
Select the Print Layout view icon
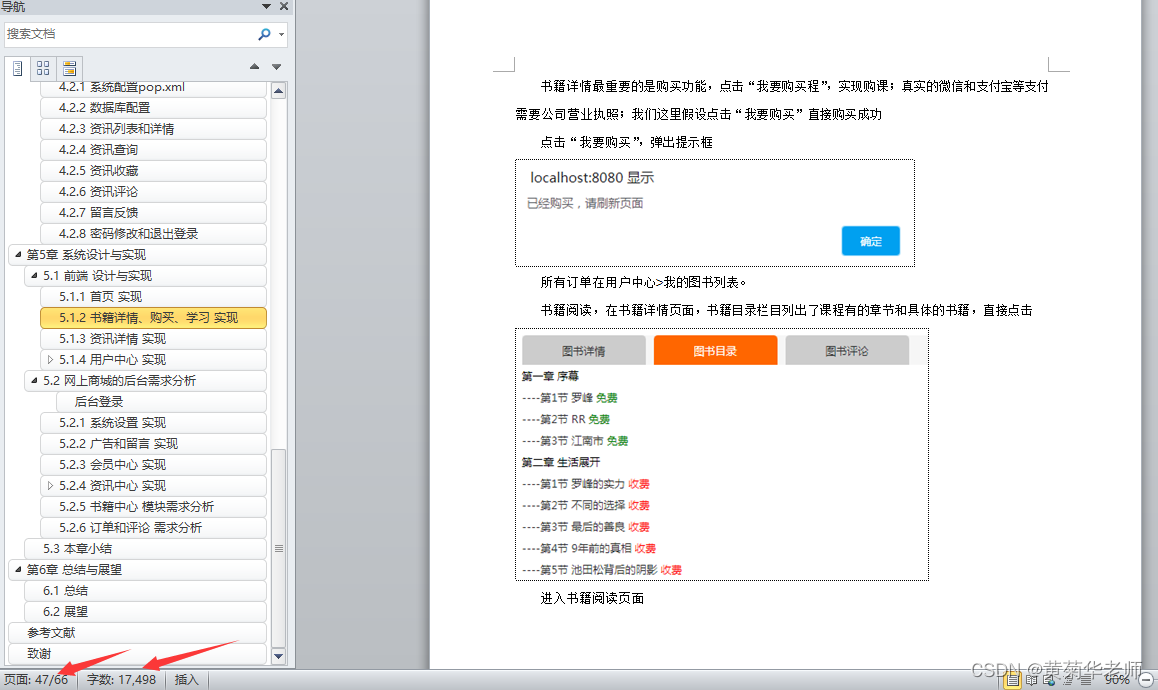pyautogui.click(x=1012, y=681)
